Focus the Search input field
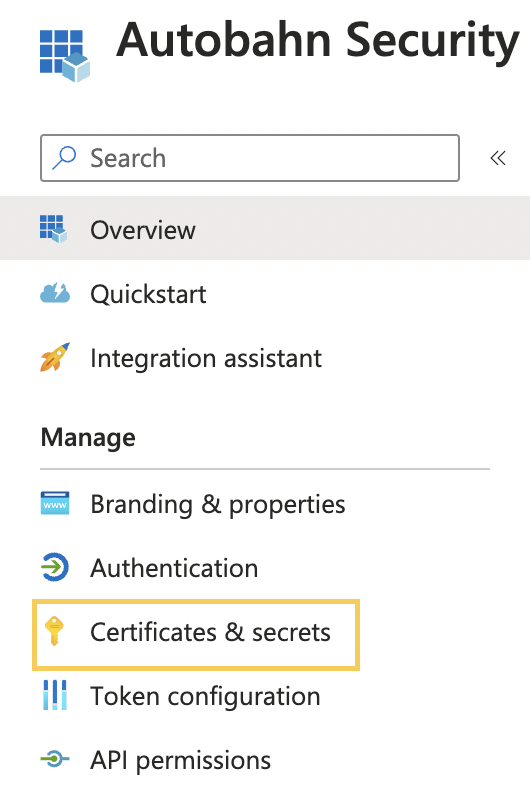This screenshot has width=532, height=794. pos(250,157)
